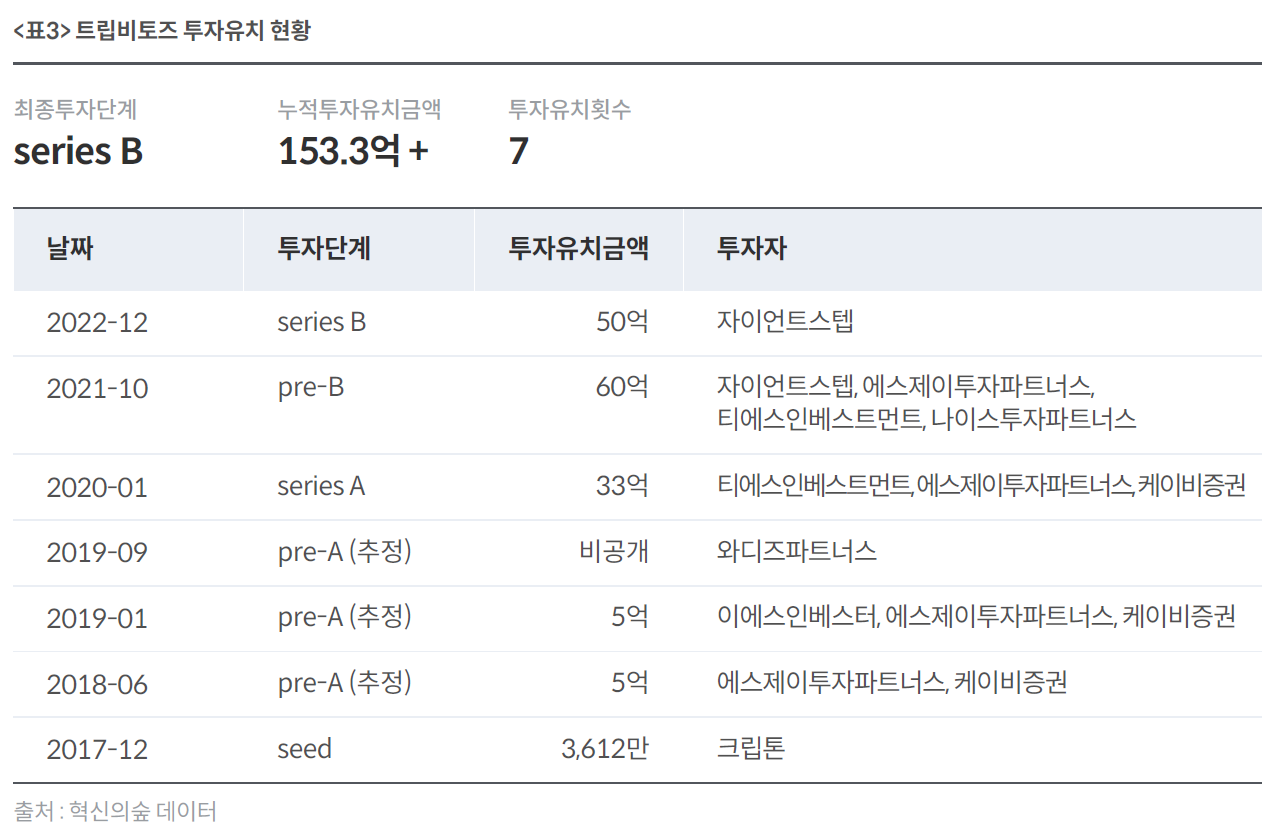Click the 153.3억 + cumulative amount
This screenshot has height=829, width=1273.
pyautogui.click(x=353, y=151)
